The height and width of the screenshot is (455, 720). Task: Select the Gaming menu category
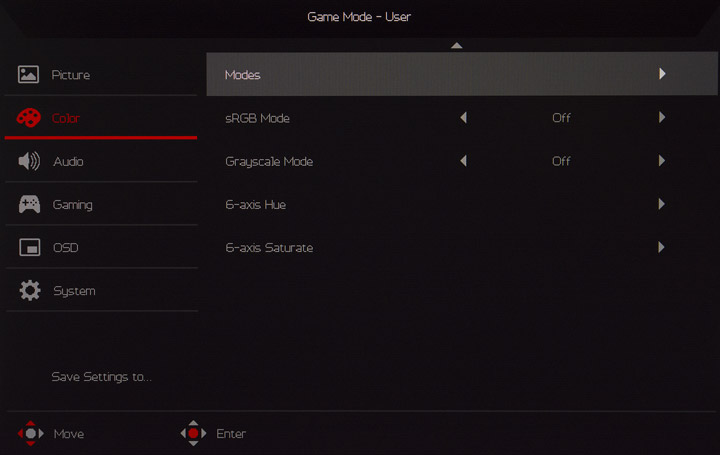pos(72,204)
